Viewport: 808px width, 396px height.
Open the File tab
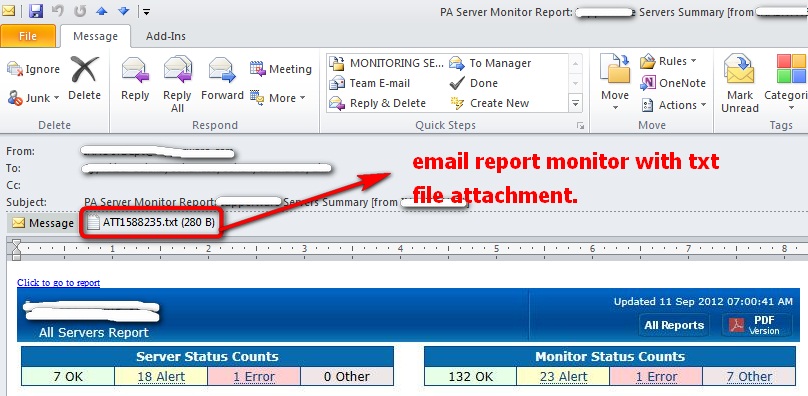[x=28, y=36]
